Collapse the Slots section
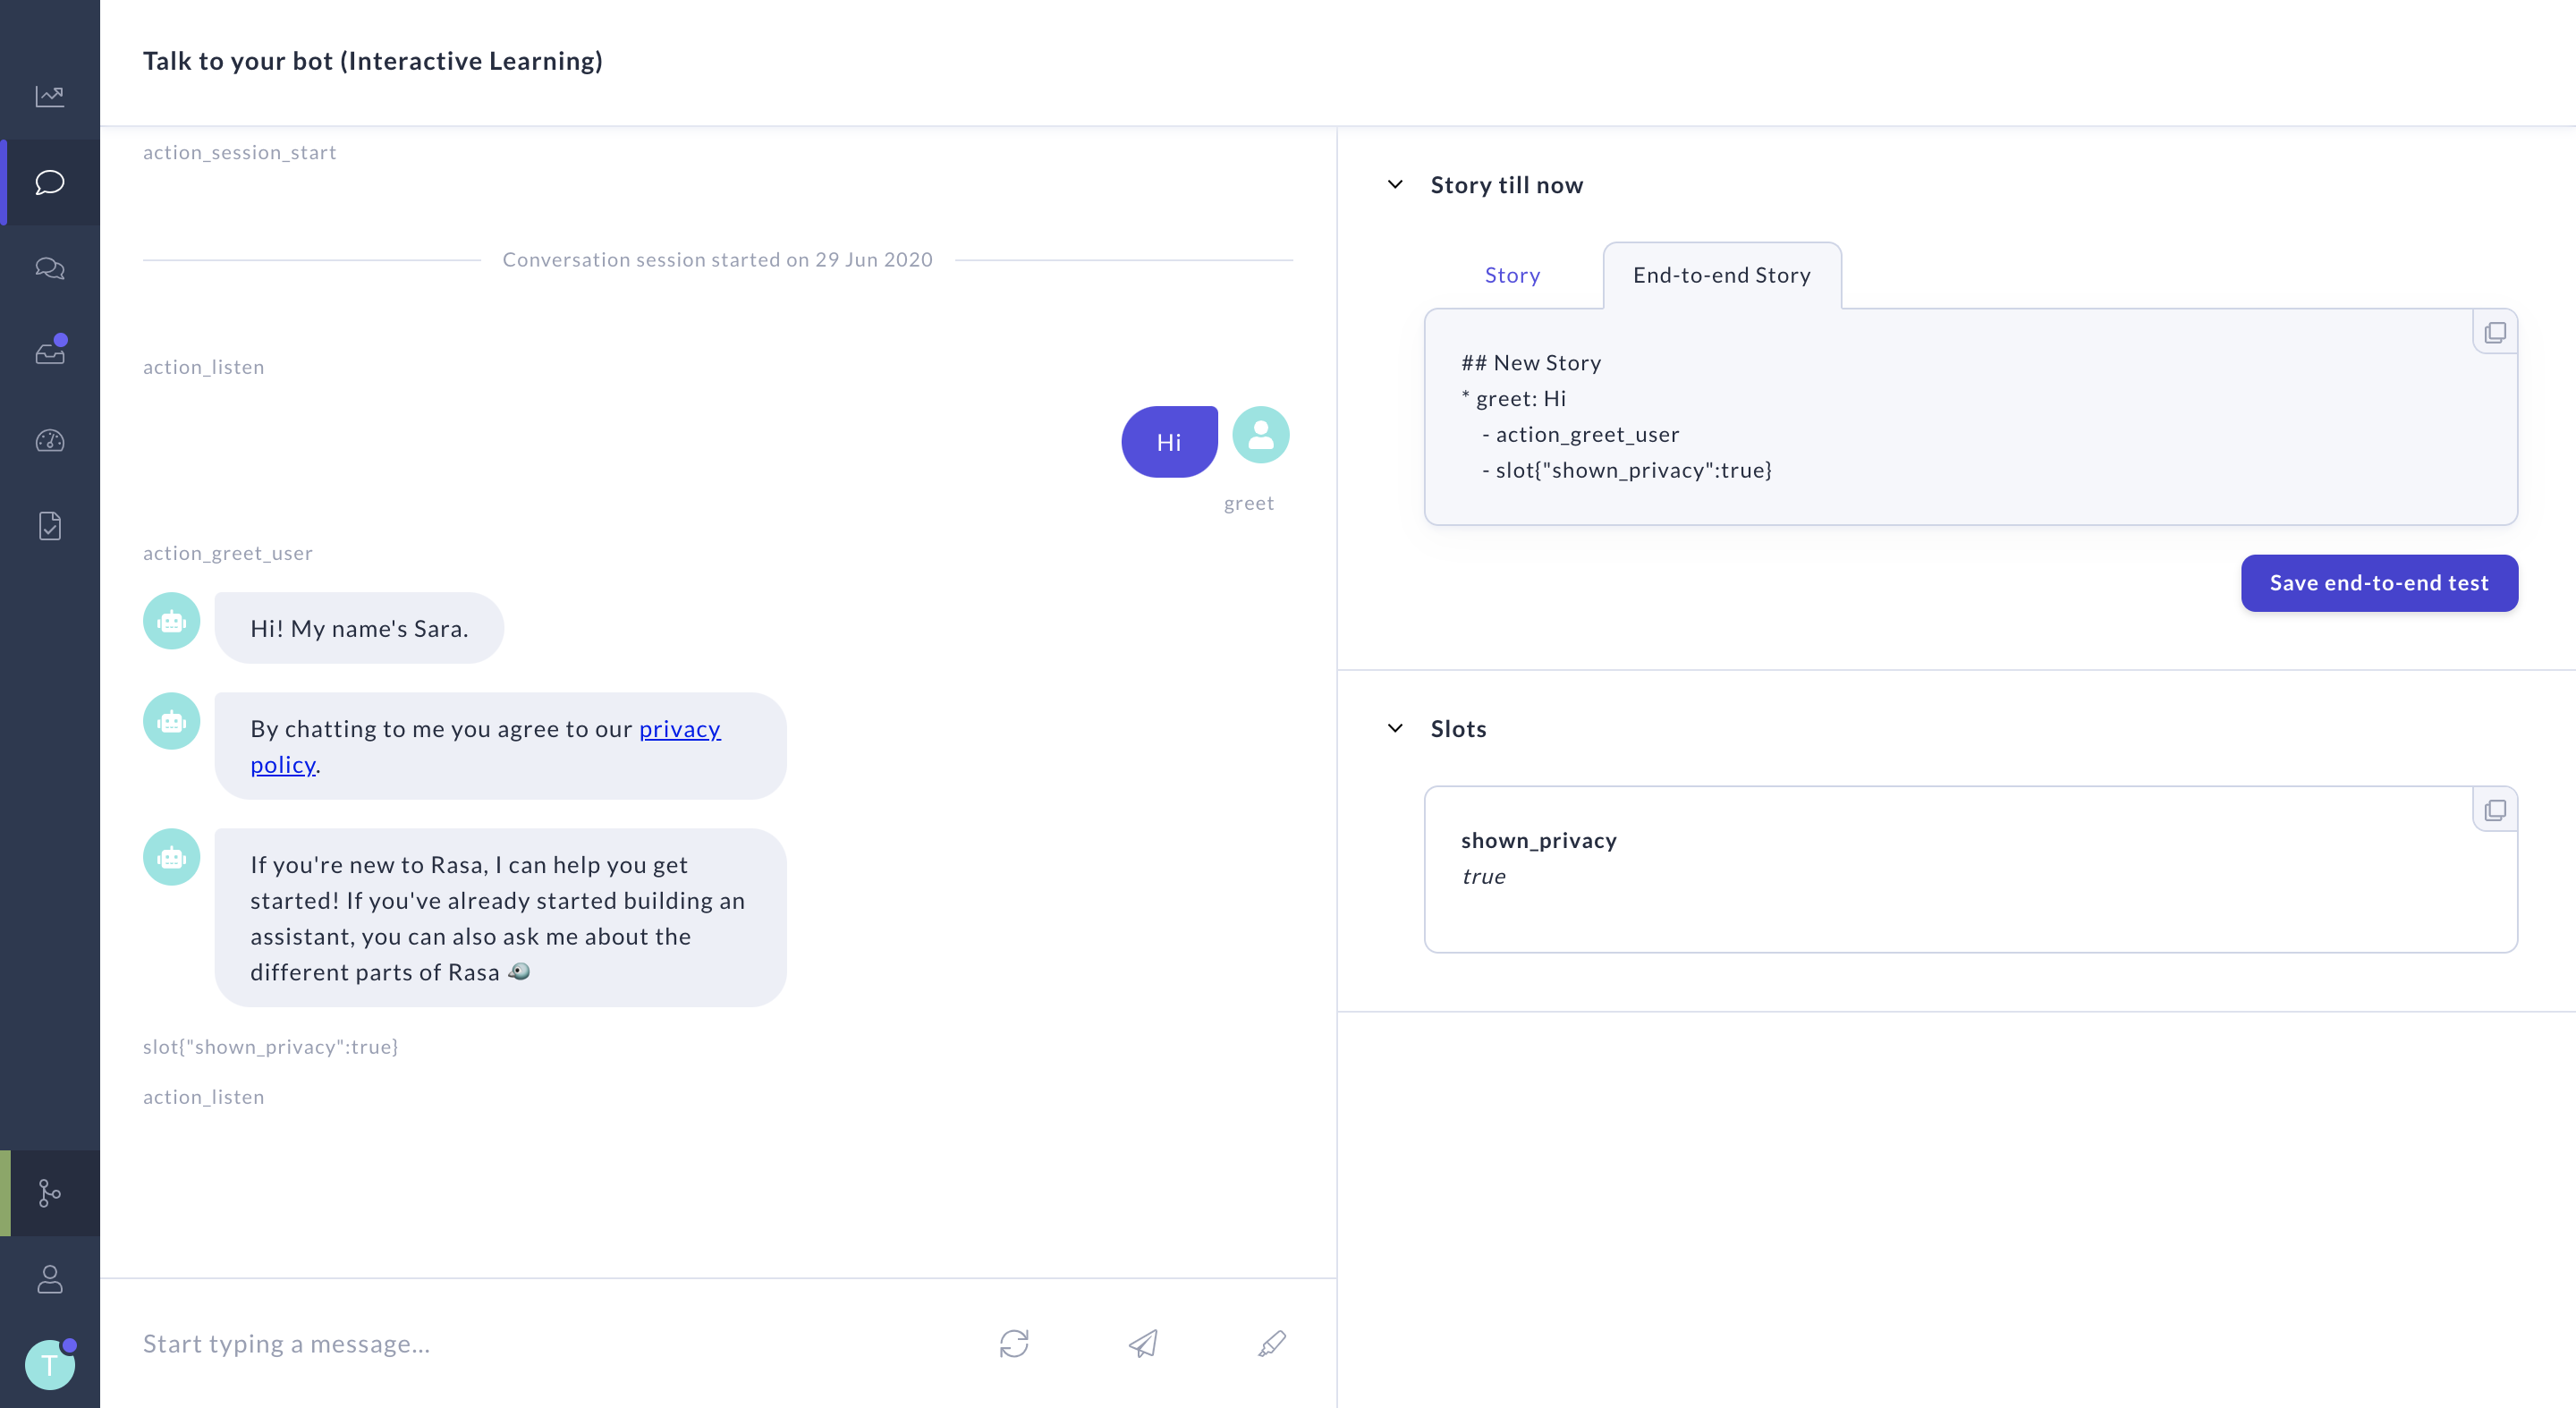The image size is (2576, 1408). pos(1395,729)
